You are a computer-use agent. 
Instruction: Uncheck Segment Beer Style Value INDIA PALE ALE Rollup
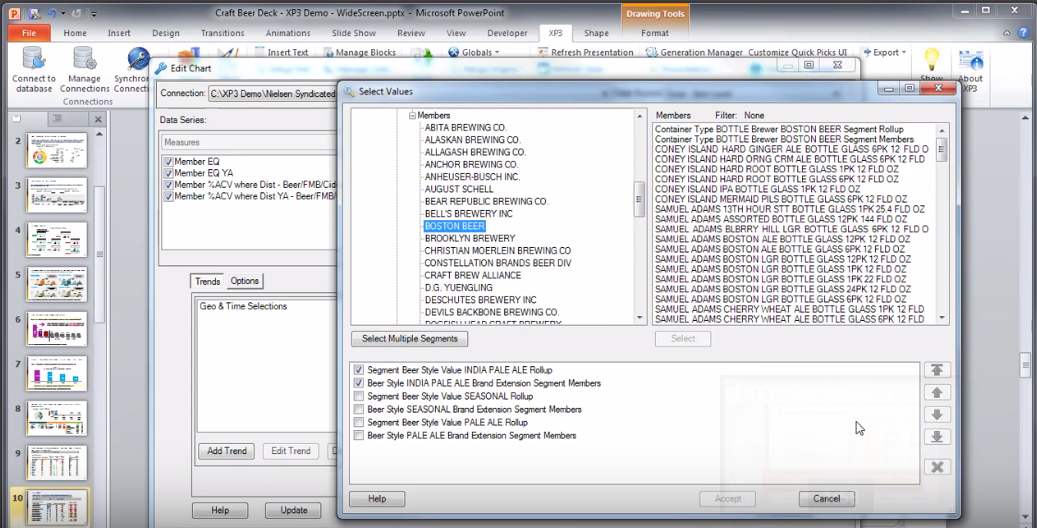tap(358, 370)
